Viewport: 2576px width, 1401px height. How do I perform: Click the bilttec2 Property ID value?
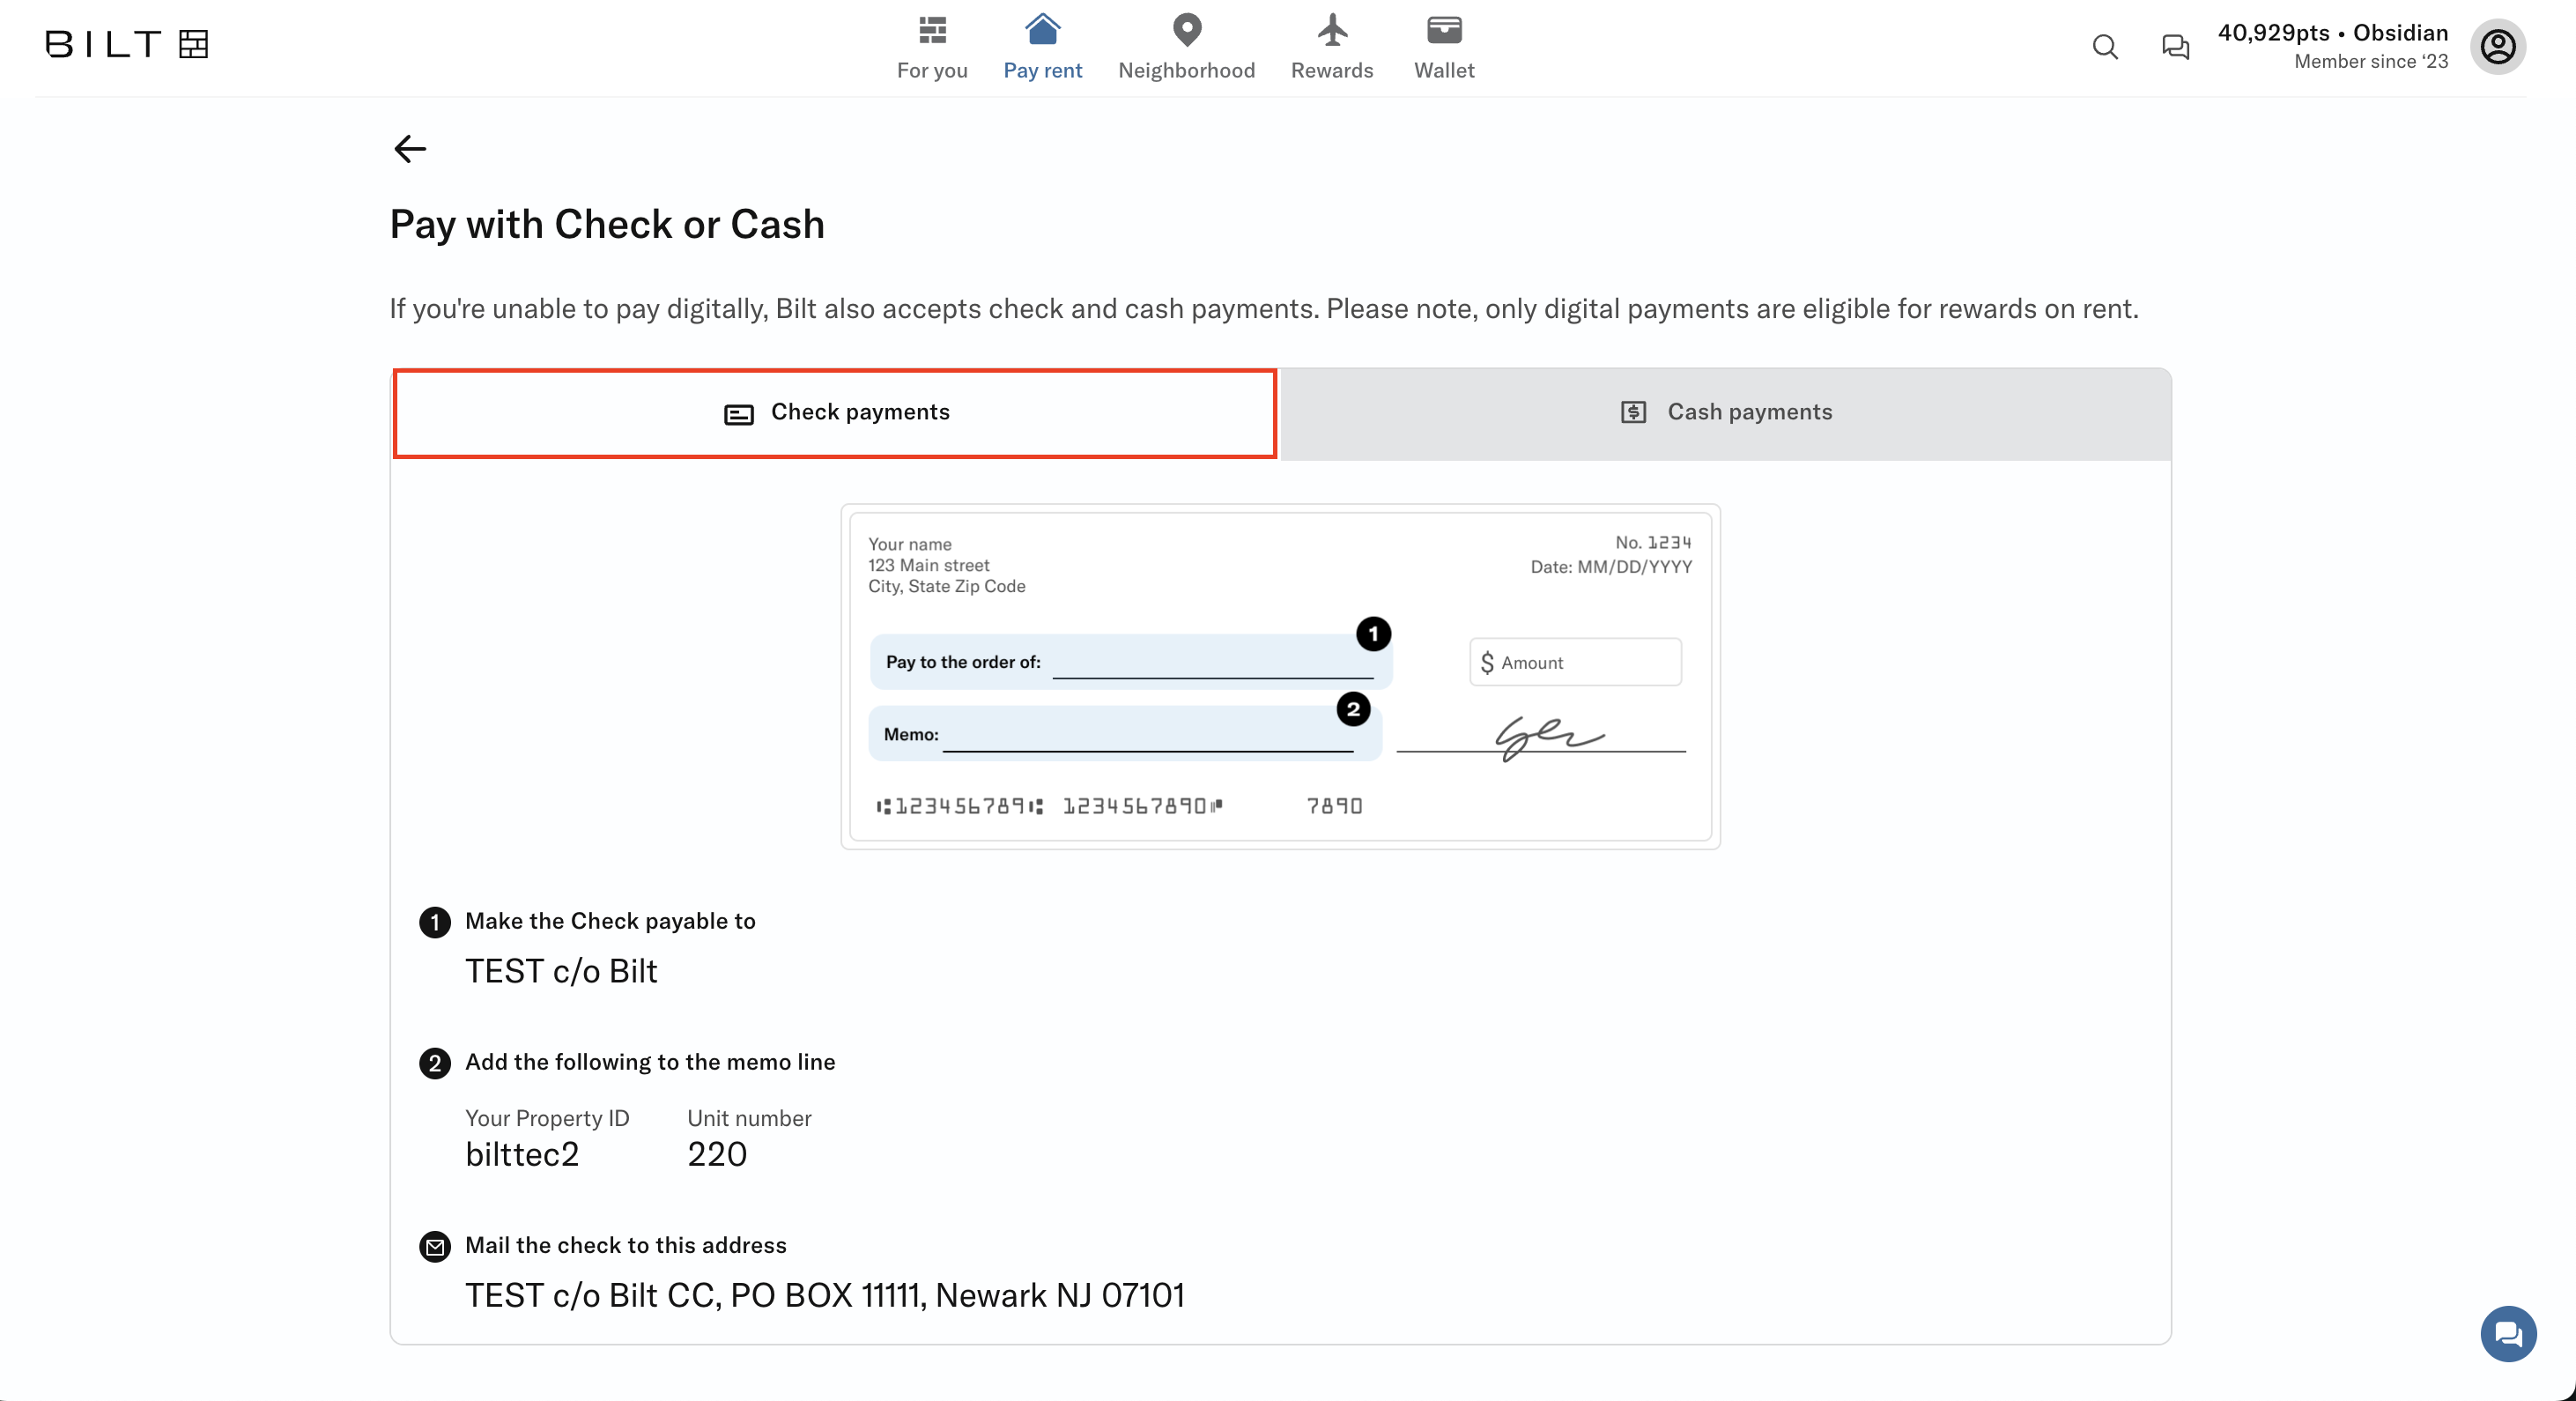point(522,1154)
